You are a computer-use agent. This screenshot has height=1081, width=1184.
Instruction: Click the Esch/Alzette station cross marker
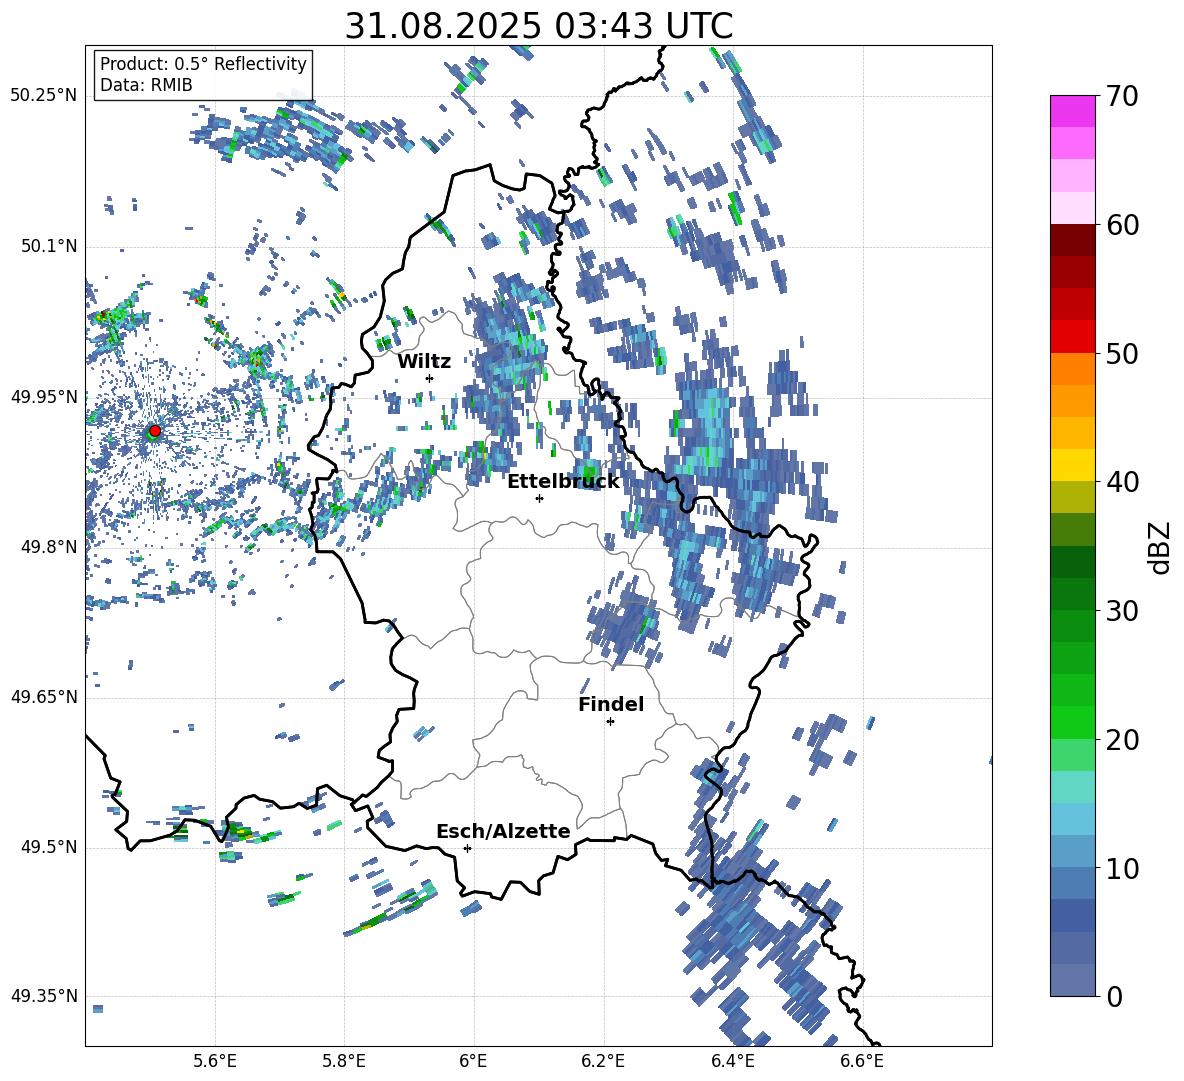point(467,848)
